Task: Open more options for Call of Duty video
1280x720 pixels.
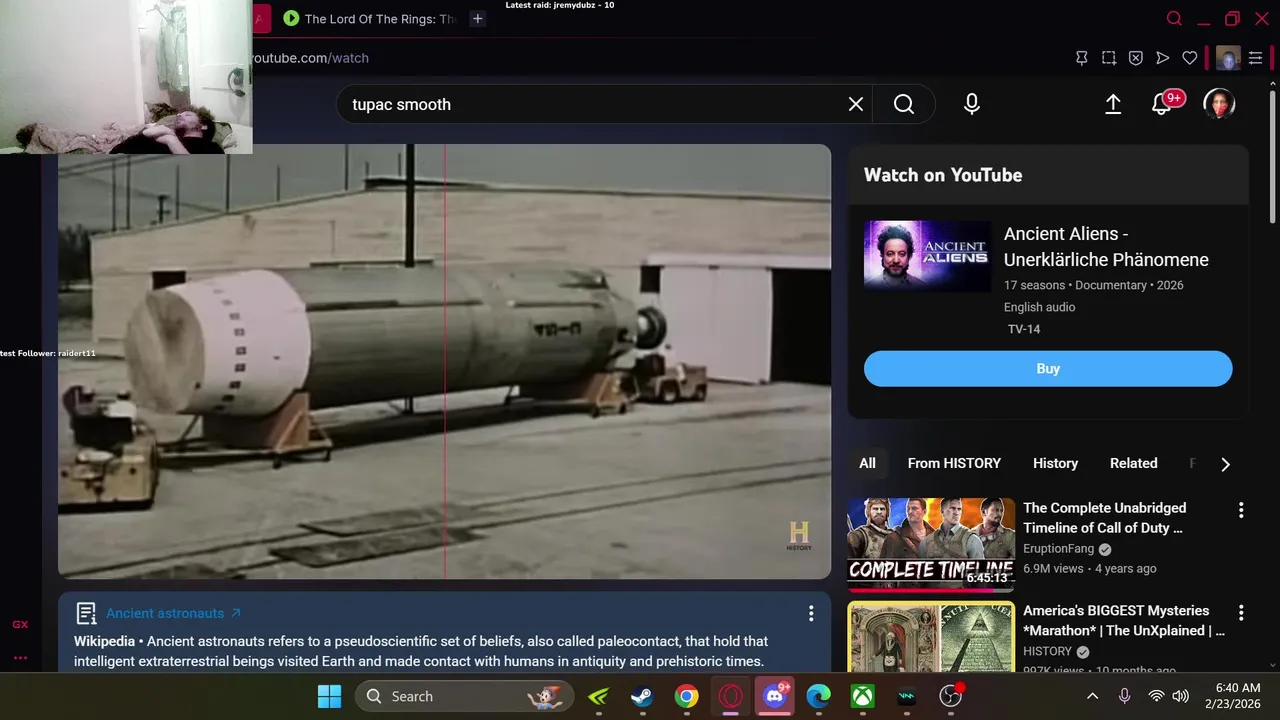Action: (1241, 510)
